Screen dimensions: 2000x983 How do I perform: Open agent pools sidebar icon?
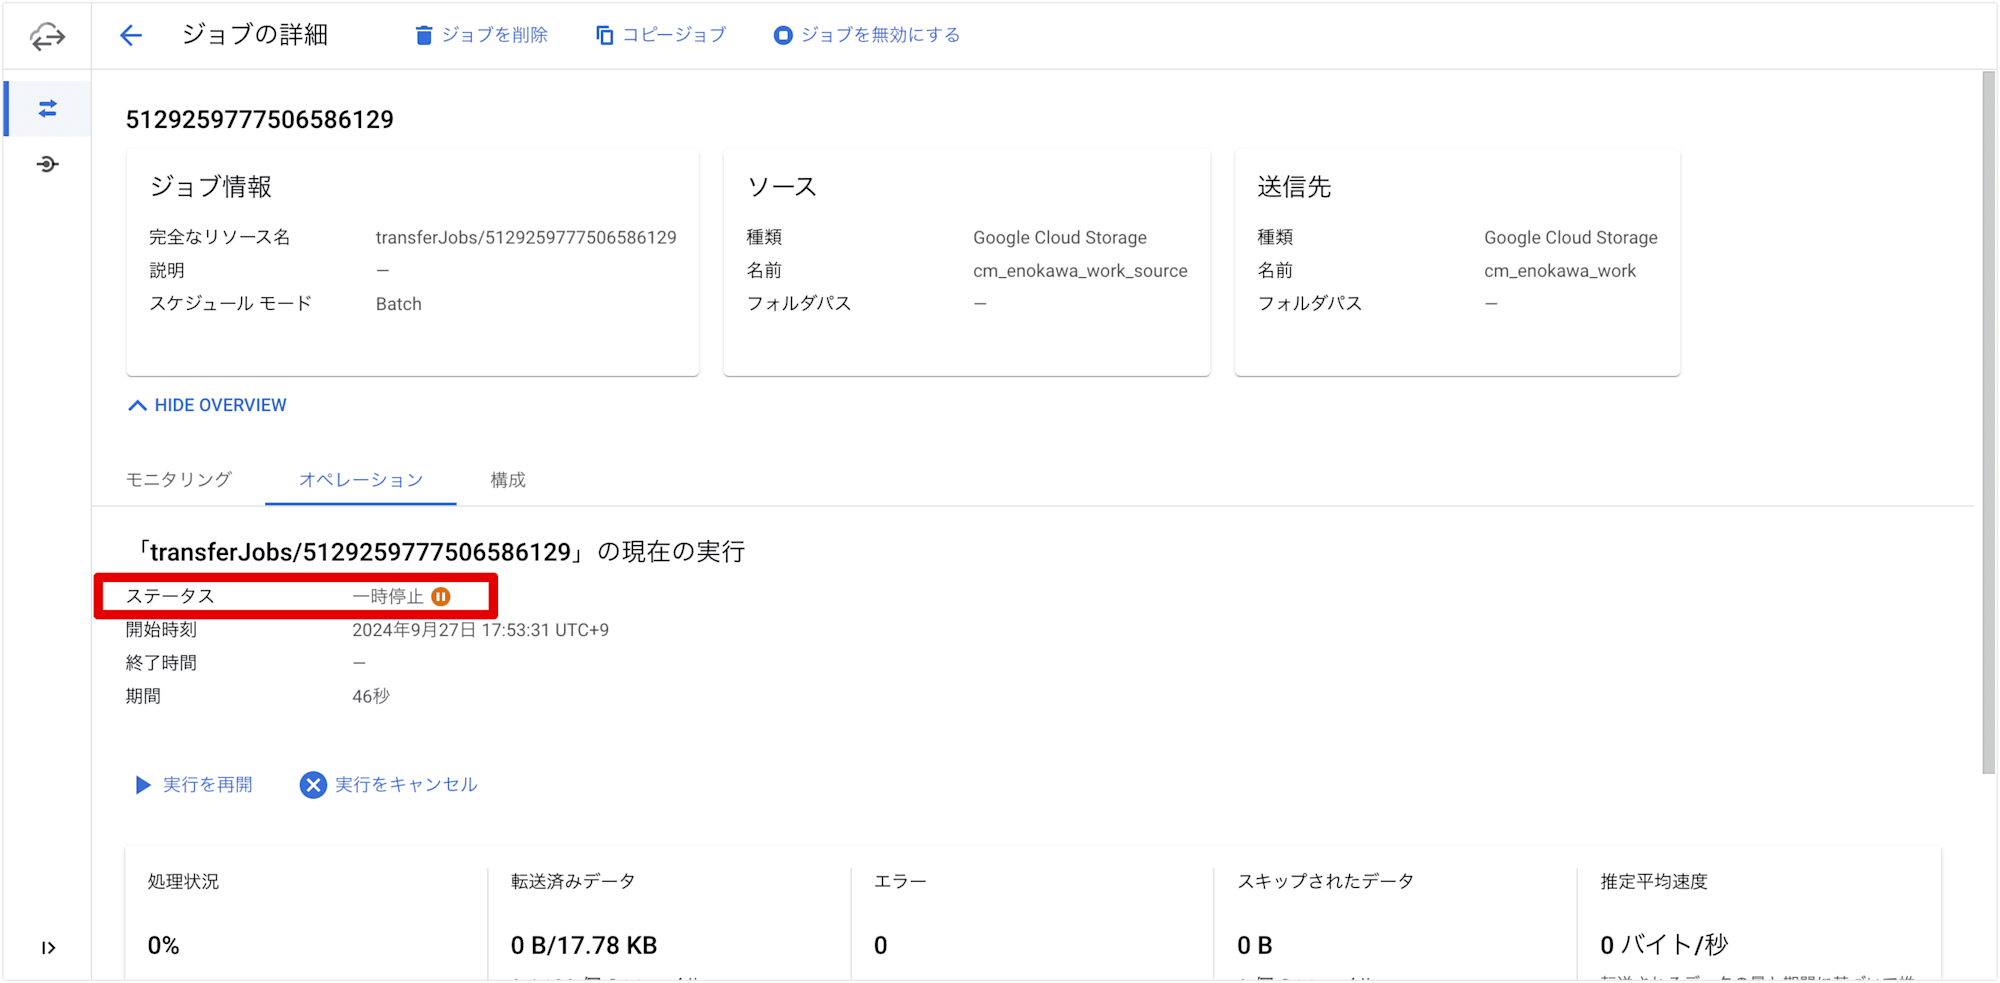[47, 164]
